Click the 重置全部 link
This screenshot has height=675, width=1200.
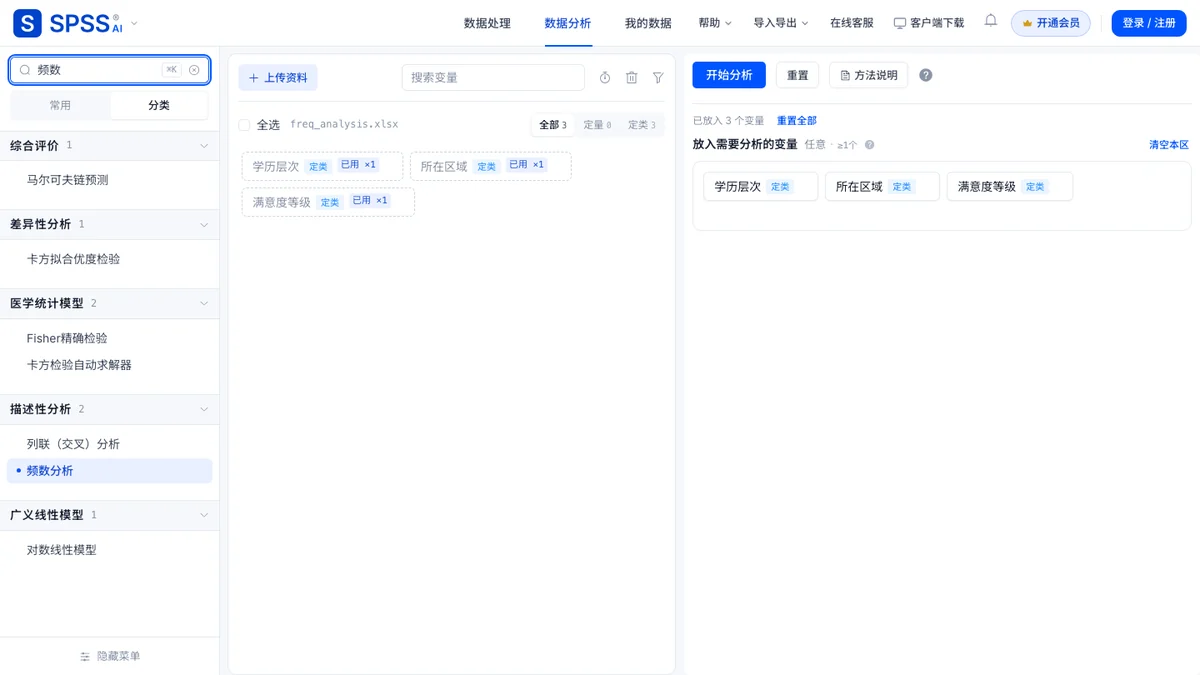797,121
